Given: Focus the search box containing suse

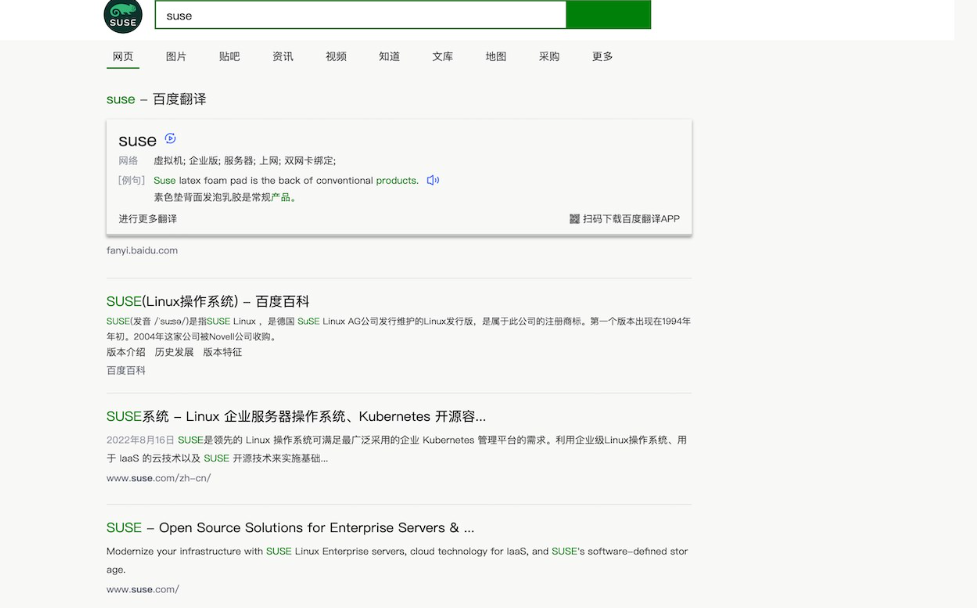Looking at the screenshot, I should tap(360, 15).
